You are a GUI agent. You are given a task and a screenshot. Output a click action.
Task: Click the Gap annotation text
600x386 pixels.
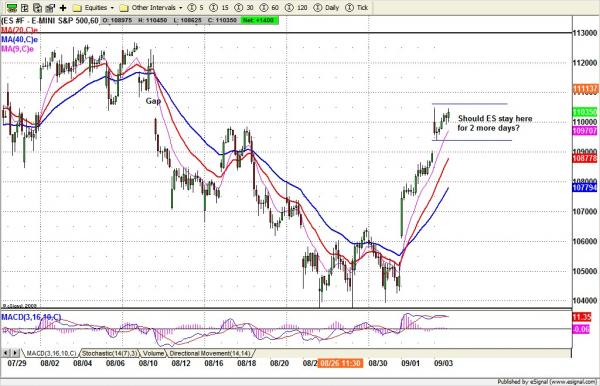(x=153, y=101)
